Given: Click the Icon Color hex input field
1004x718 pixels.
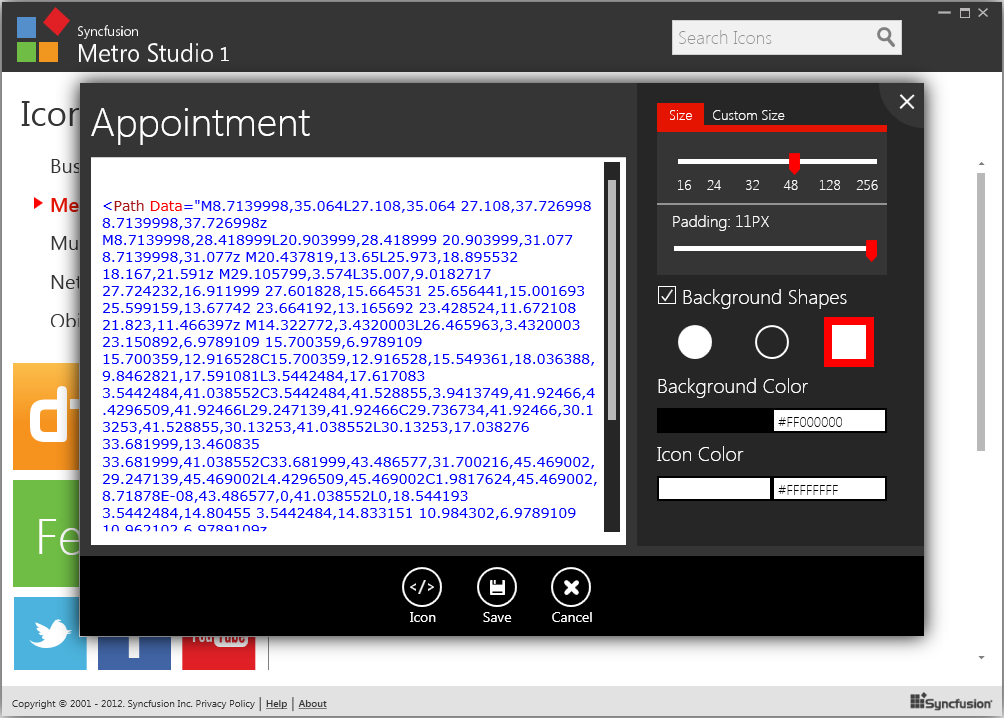Looking at the screenshot, I should point(829,489).
